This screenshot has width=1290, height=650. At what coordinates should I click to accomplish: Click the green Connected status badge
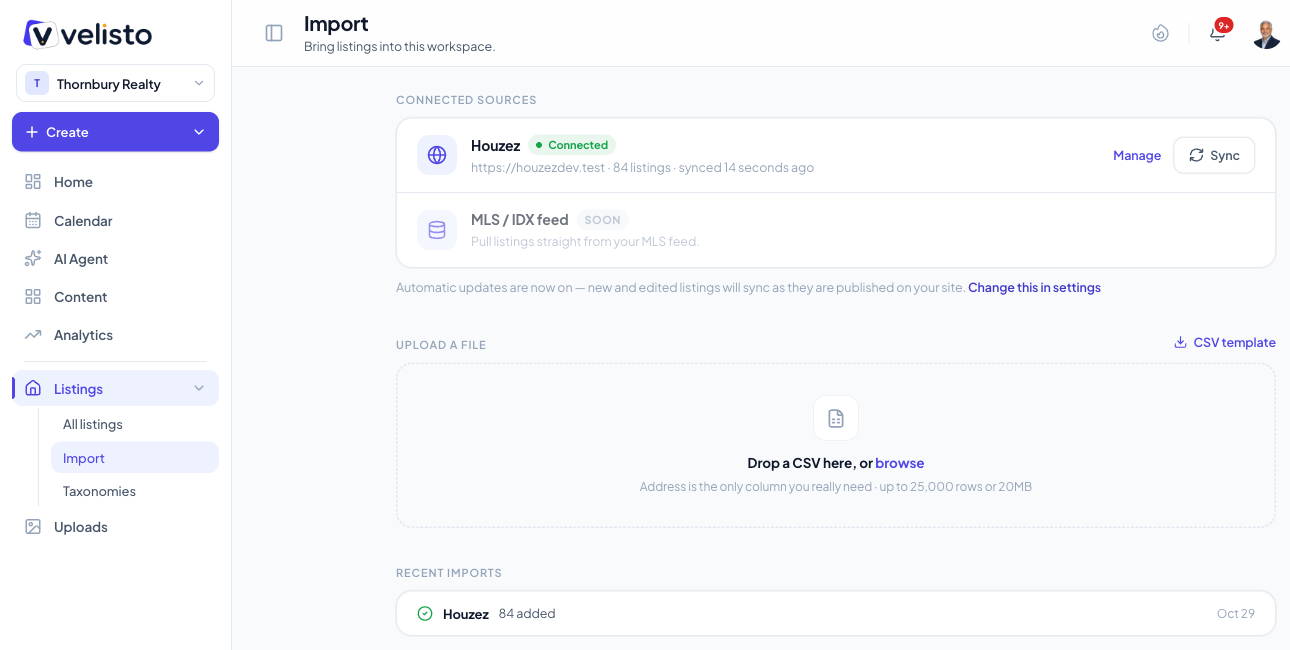pos(572,145)
